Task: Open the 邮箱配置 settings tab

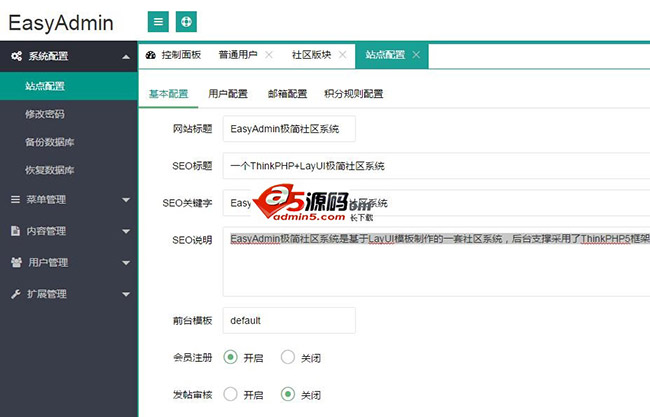Action: tap(287, 94)
